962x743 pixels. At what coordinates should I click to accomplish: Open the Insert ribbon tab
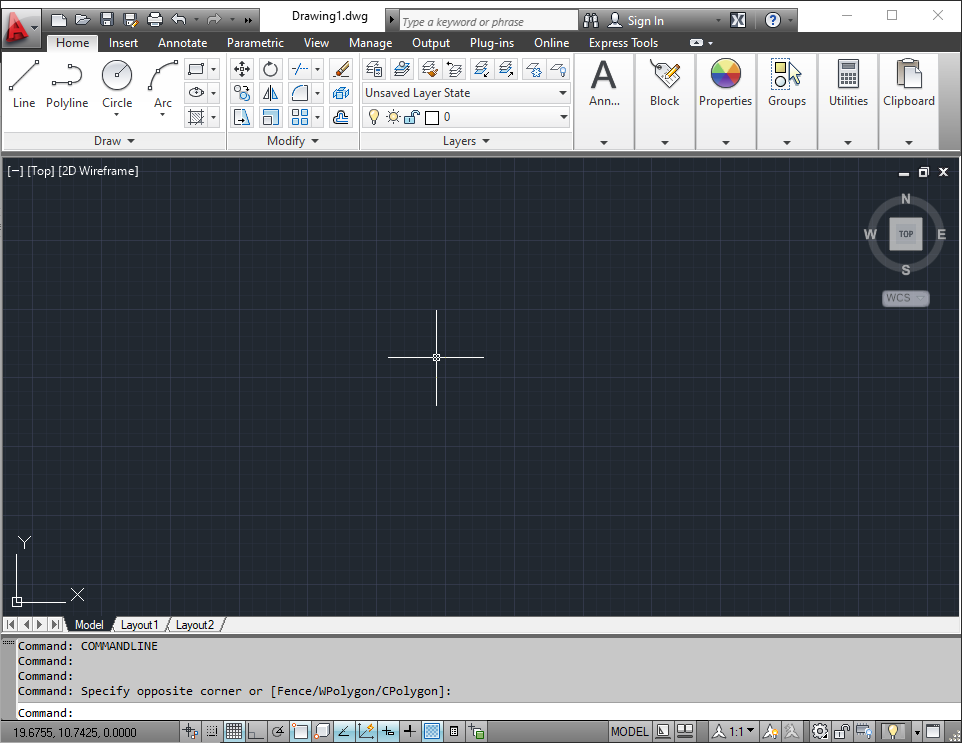pos(123,43)
